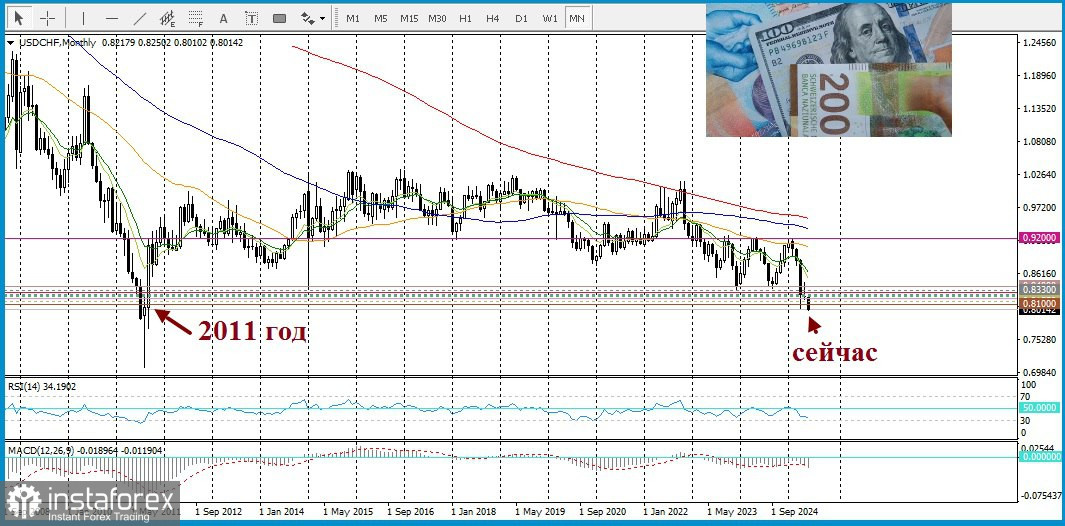The image size is (1065, 526).
Task: Switch to the W1 weekly timeframe
Action: 549,18
